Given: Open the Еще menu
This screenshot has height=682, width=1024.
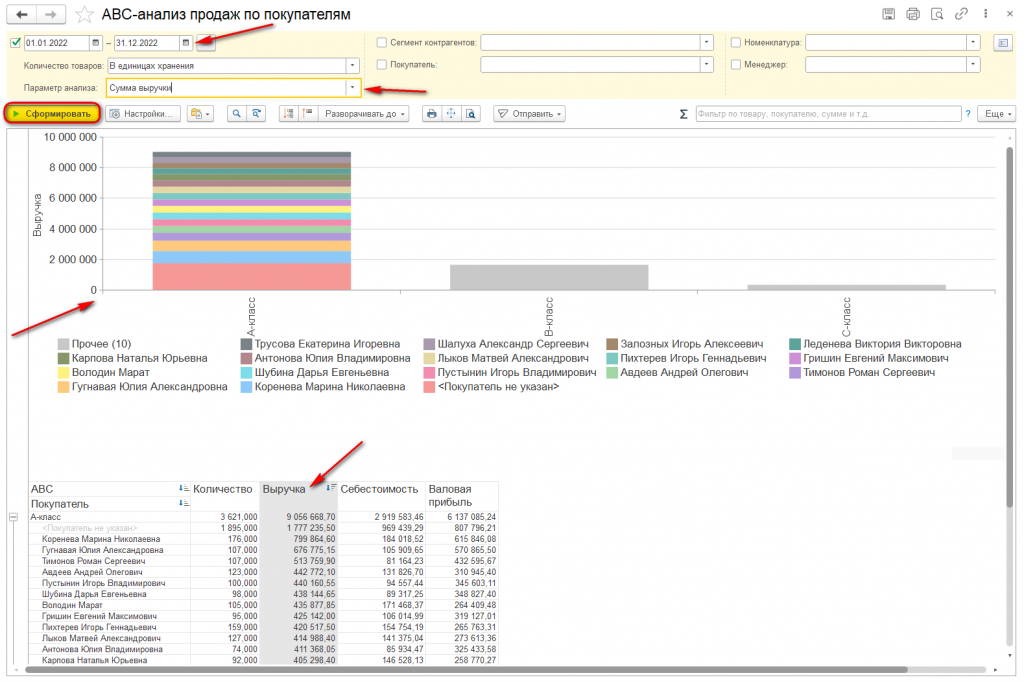Looking at the screenshot, I should click(x=997, y=114).
